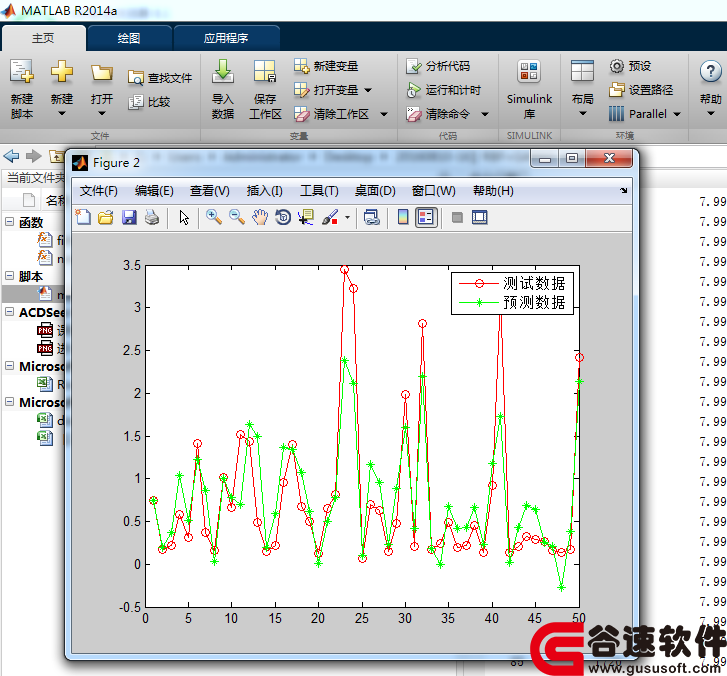727x676 pixels.
Task: Click Save Figure floppy disk icon
Action: (x=129, y=217)
